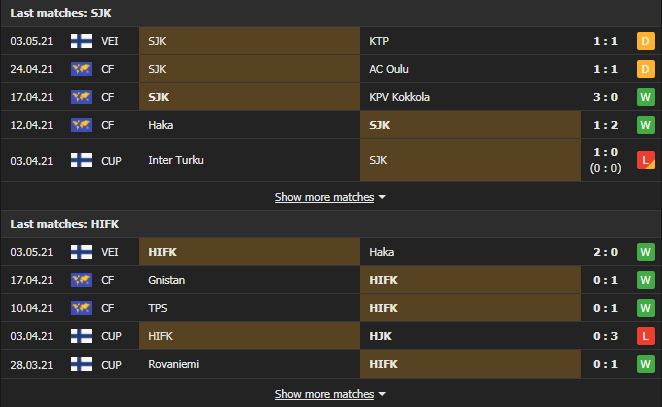Click draw badge for SJK vs AC Oulu

pyautogui.click(x=646, y=69)
